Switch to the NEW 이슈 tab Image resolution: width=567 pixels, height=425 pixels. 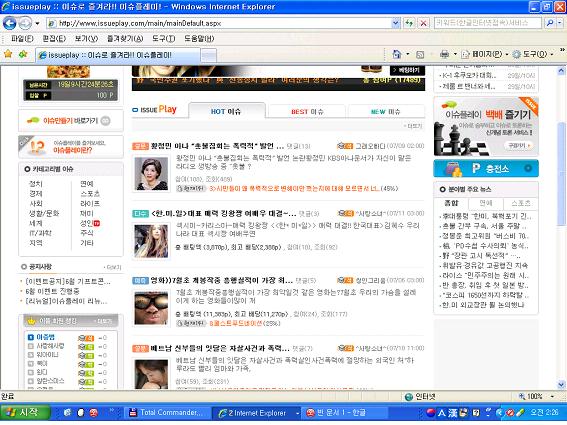[385, 111]
